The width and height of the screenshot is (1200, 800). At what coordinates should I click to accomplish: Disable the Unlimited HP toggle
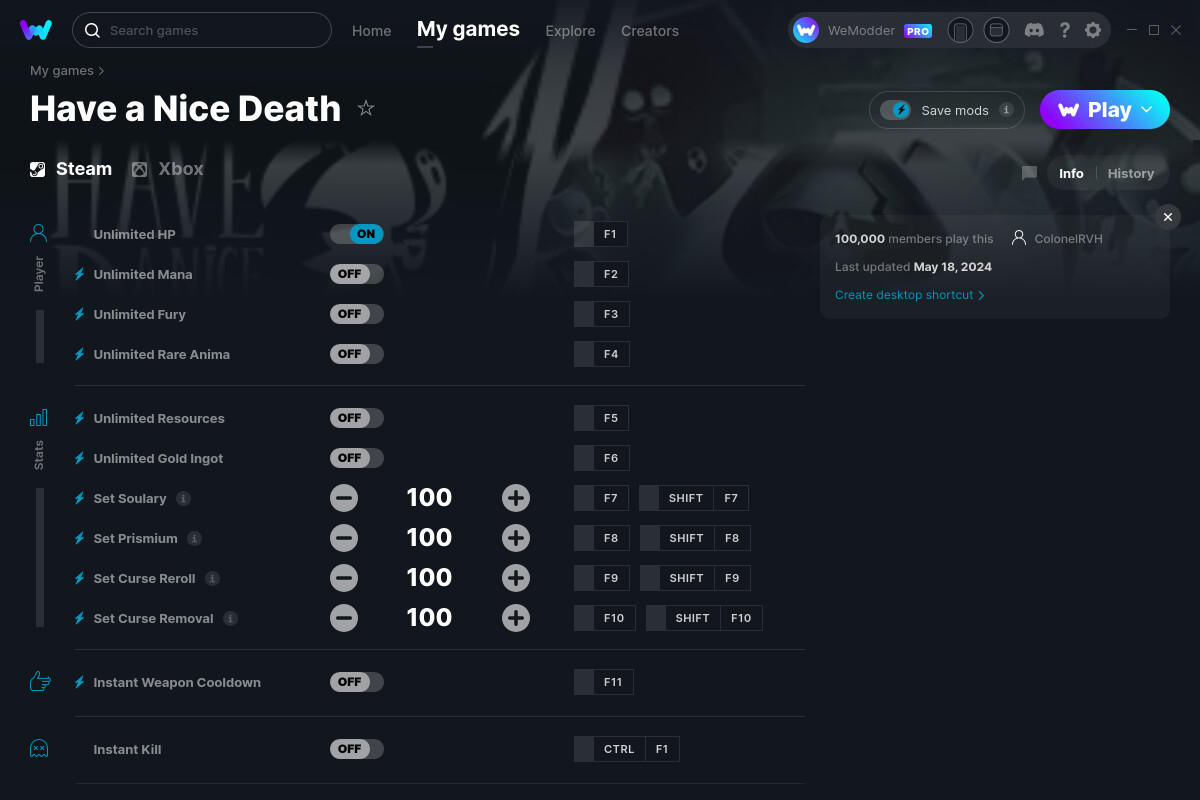(x=356, y=233)
